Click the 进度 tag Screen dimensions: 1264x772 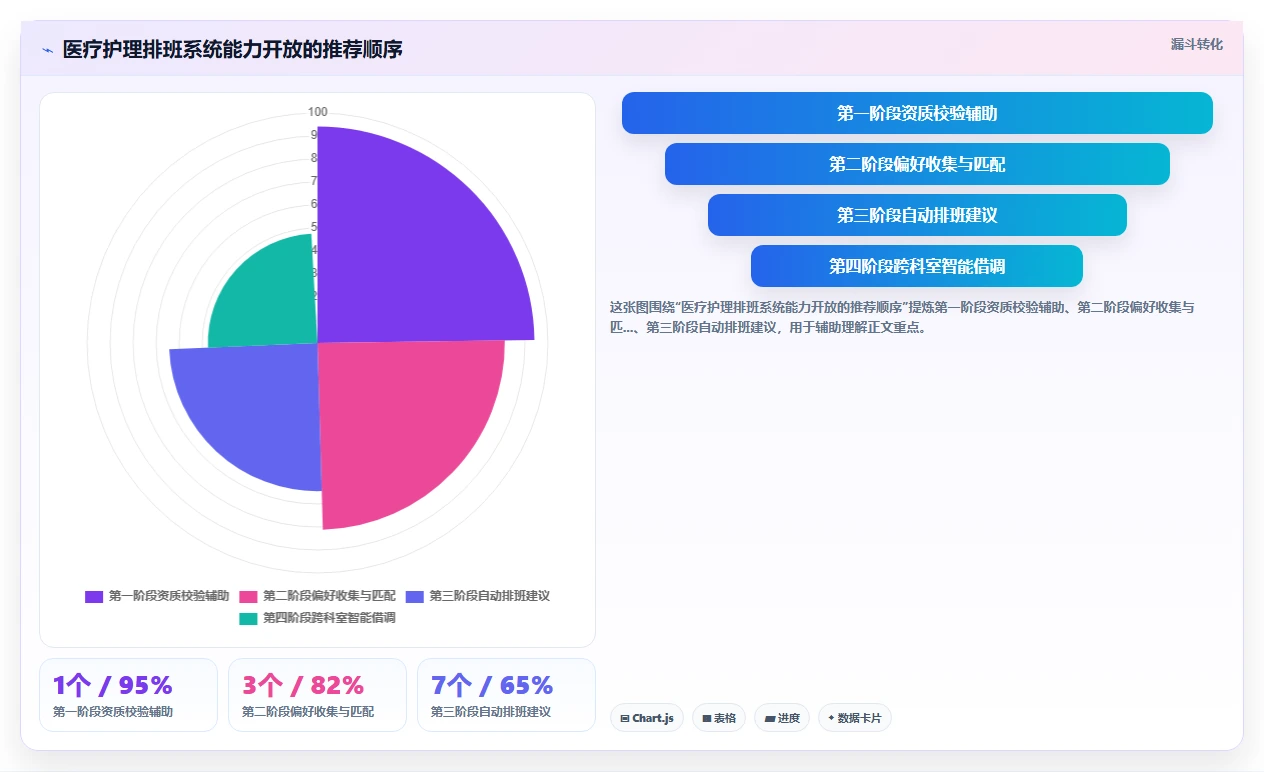(x=782, y=718)
